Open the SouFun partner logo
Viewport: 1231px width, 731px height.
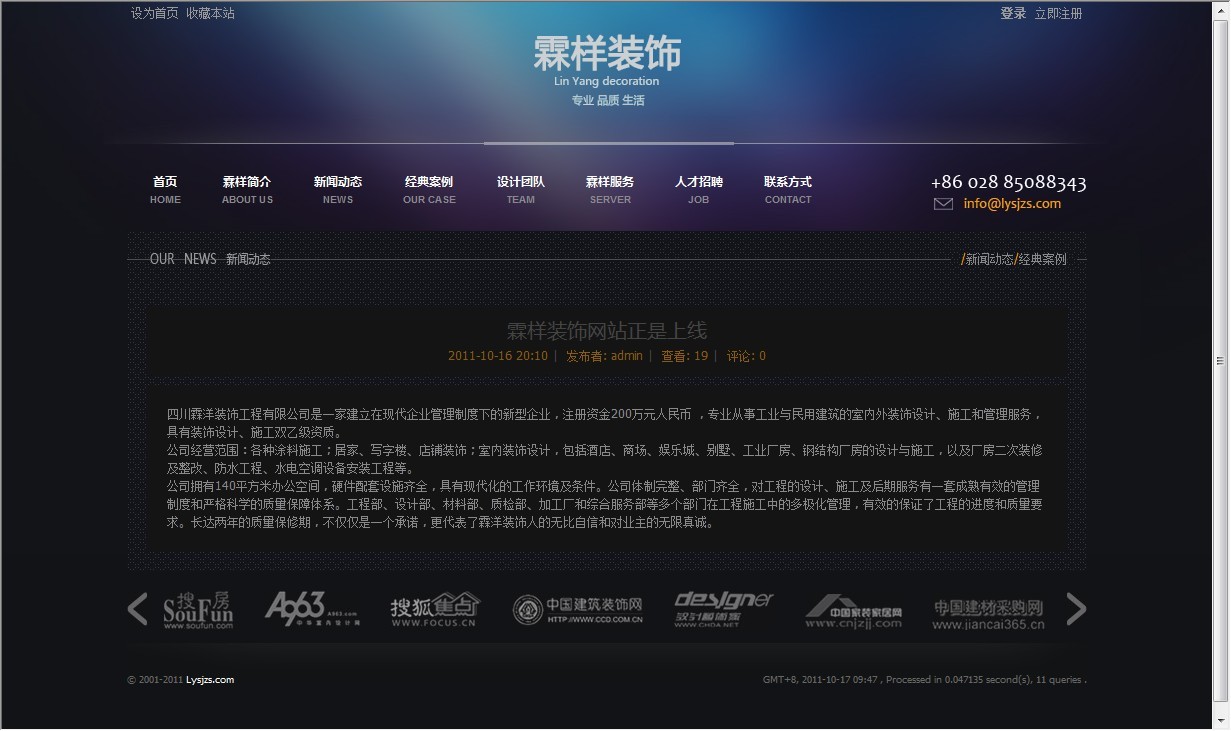(x=198, y=610)
